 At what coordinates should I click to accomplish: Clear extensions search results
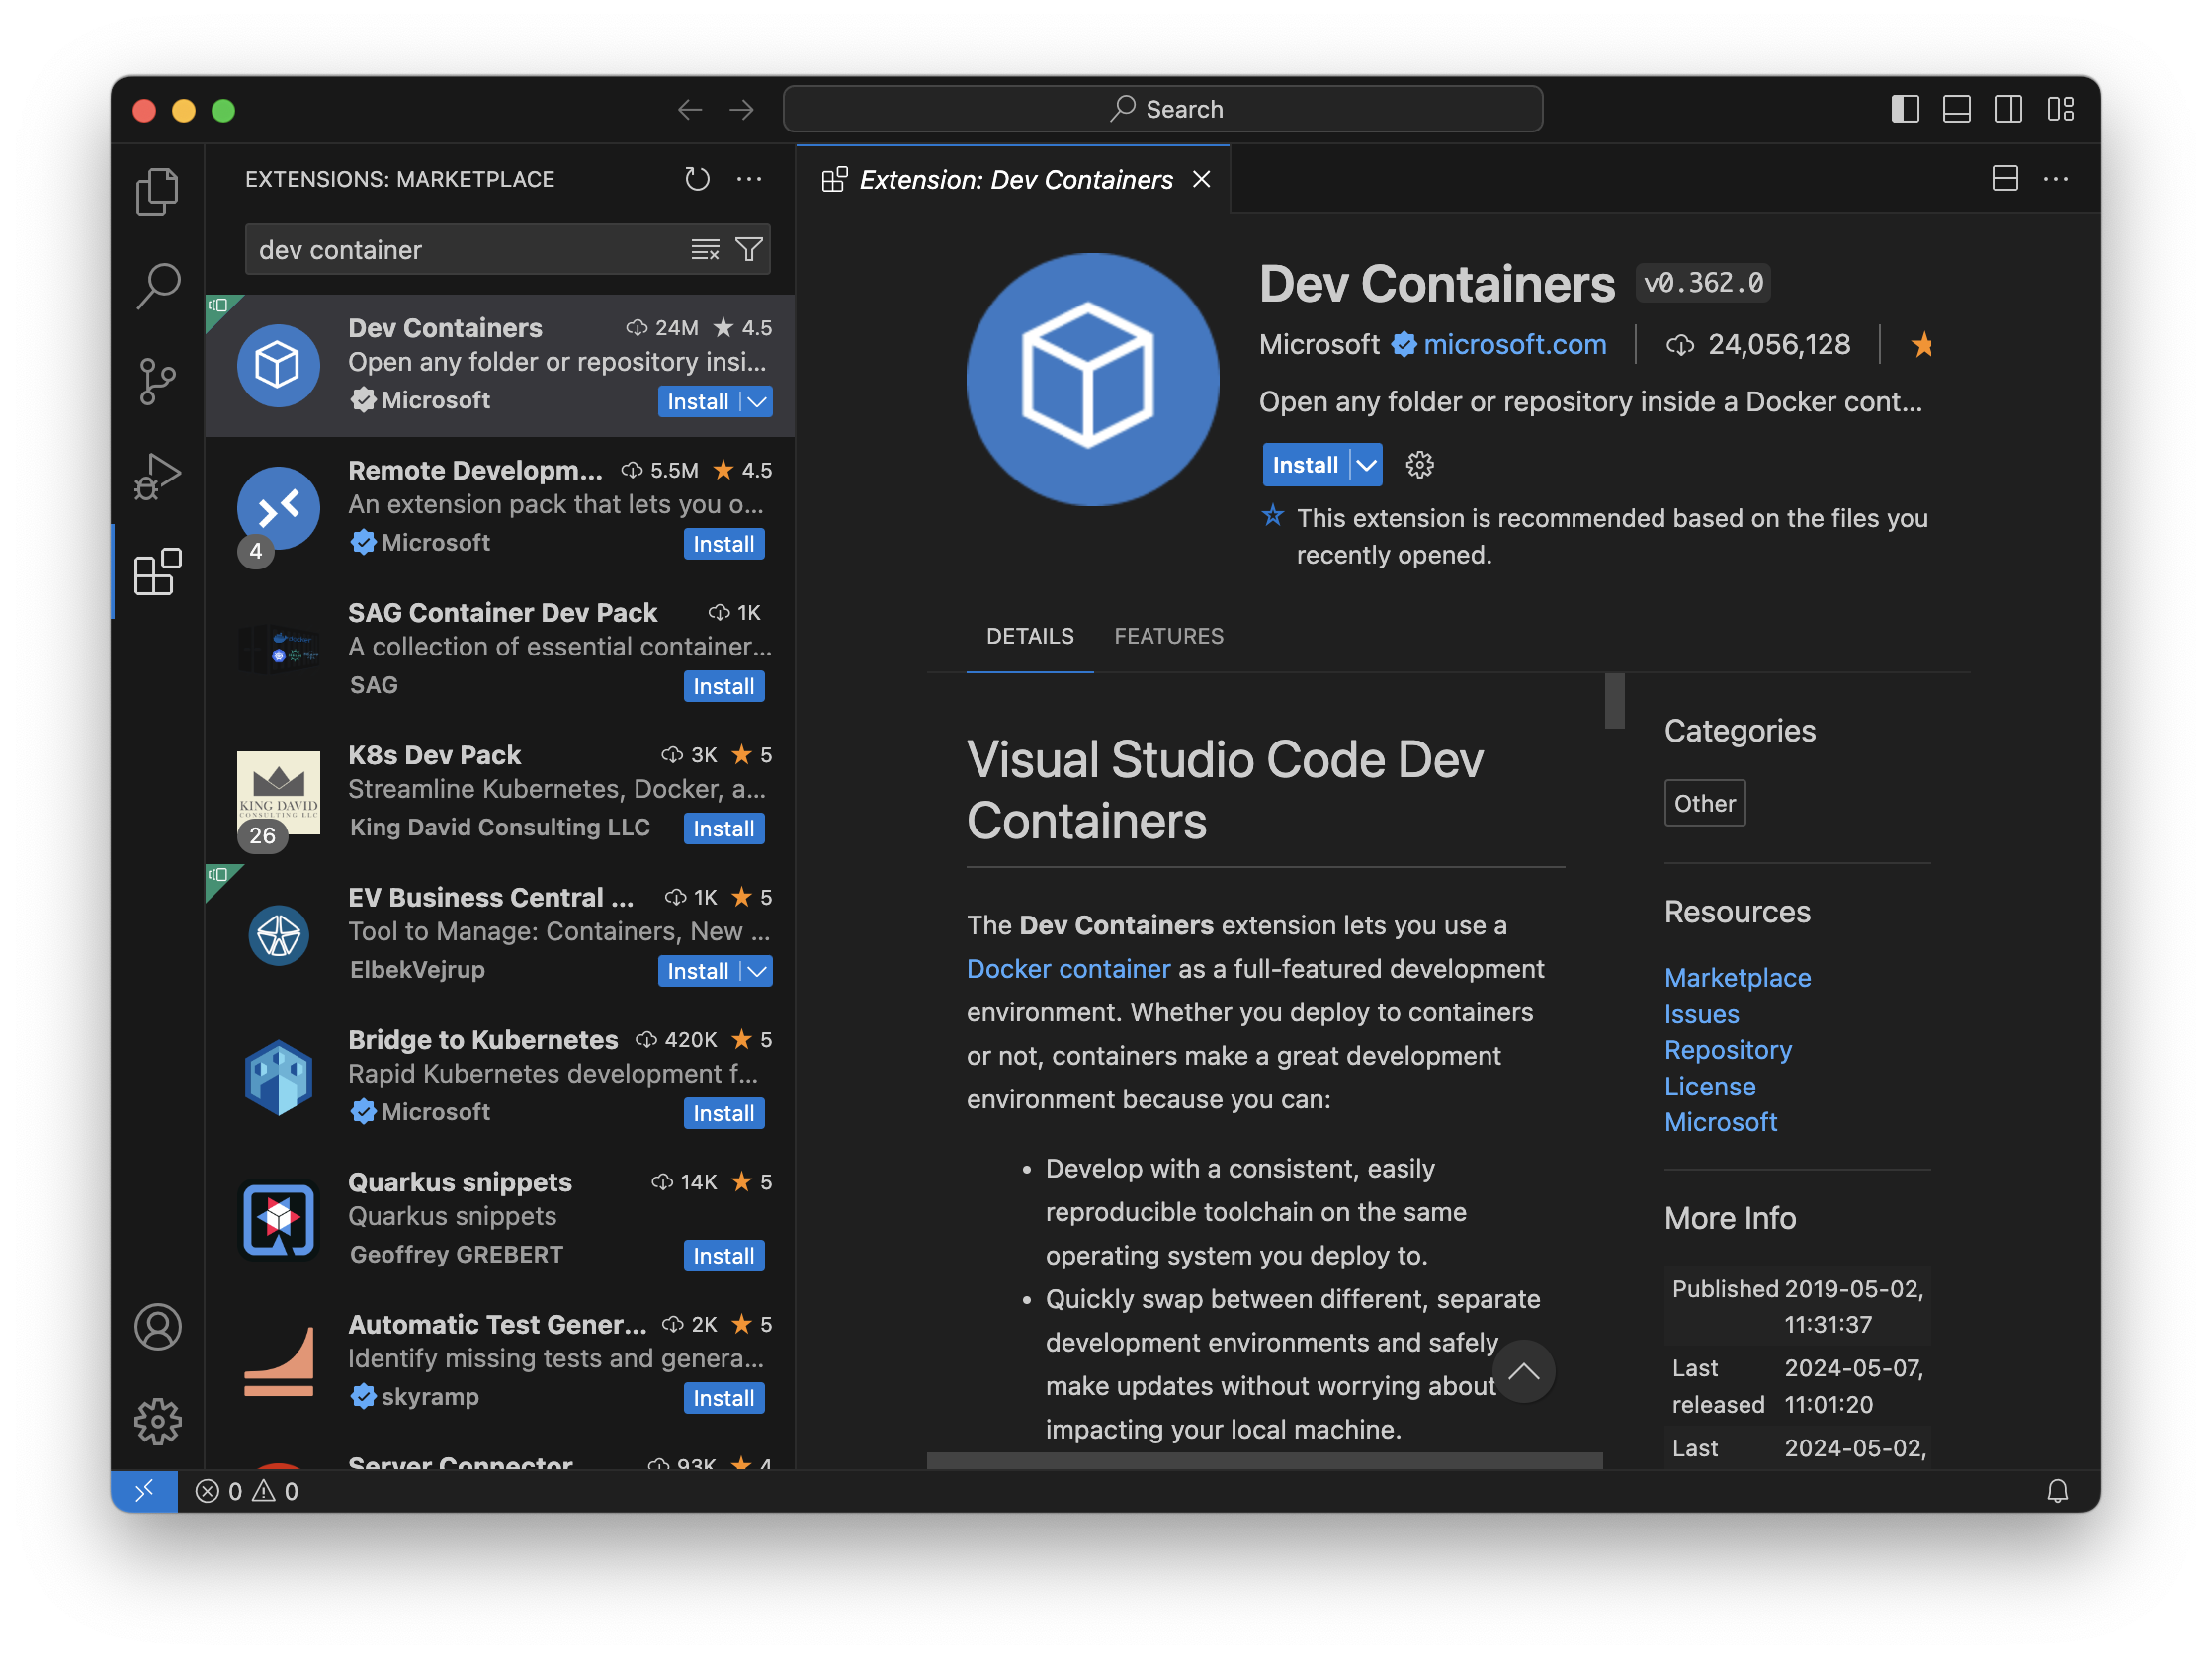[705, 250]
